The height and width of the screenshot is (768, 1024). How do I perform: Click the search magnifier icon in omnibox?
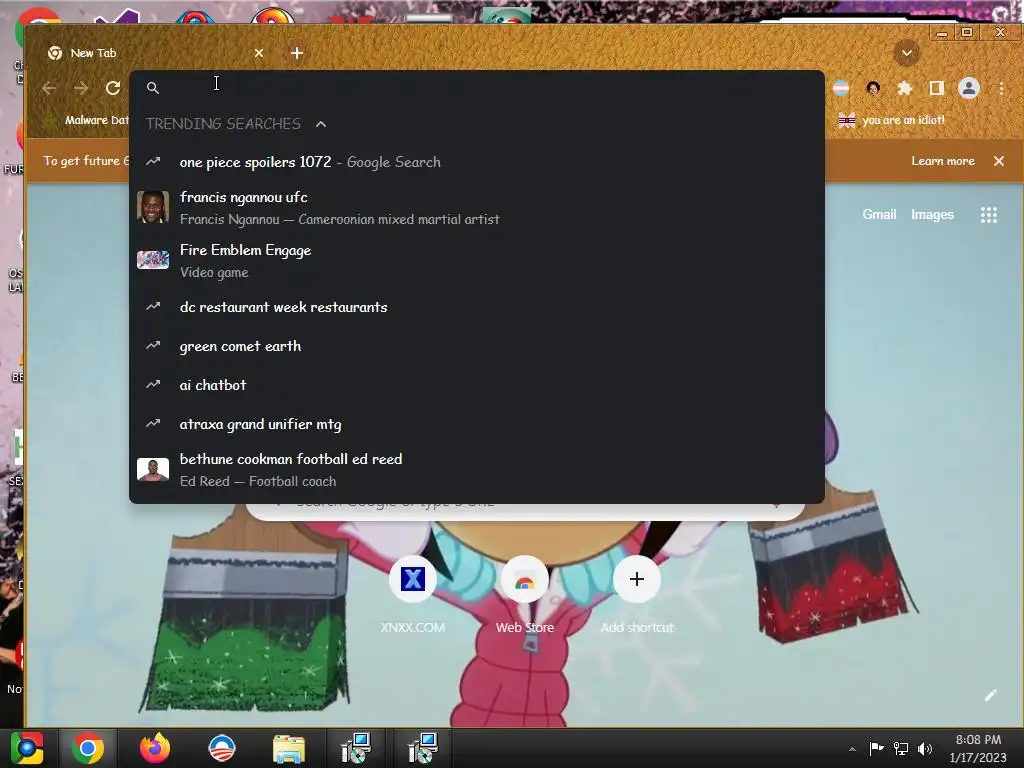(x=153, y=88)
